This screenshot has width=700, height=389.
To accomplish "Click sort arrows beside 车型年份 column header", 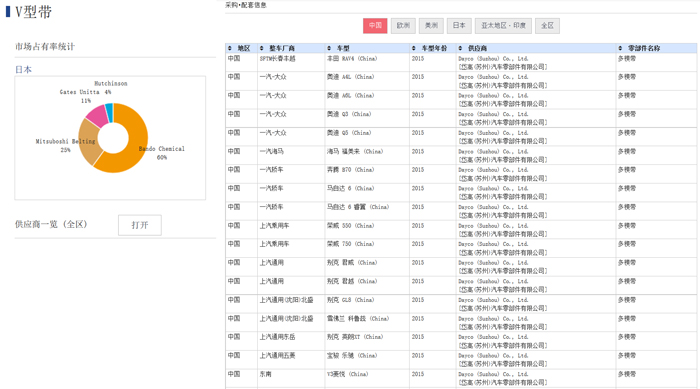I will pos(414,48).
